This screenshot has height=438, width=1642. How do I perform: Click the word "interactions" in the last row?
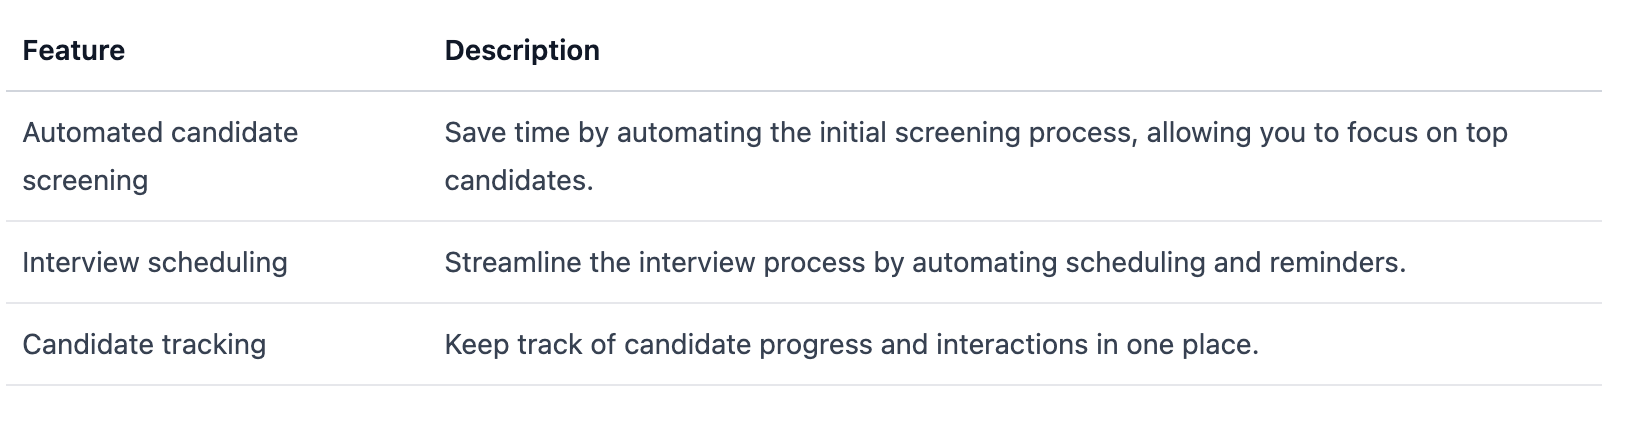[1010, 344]
